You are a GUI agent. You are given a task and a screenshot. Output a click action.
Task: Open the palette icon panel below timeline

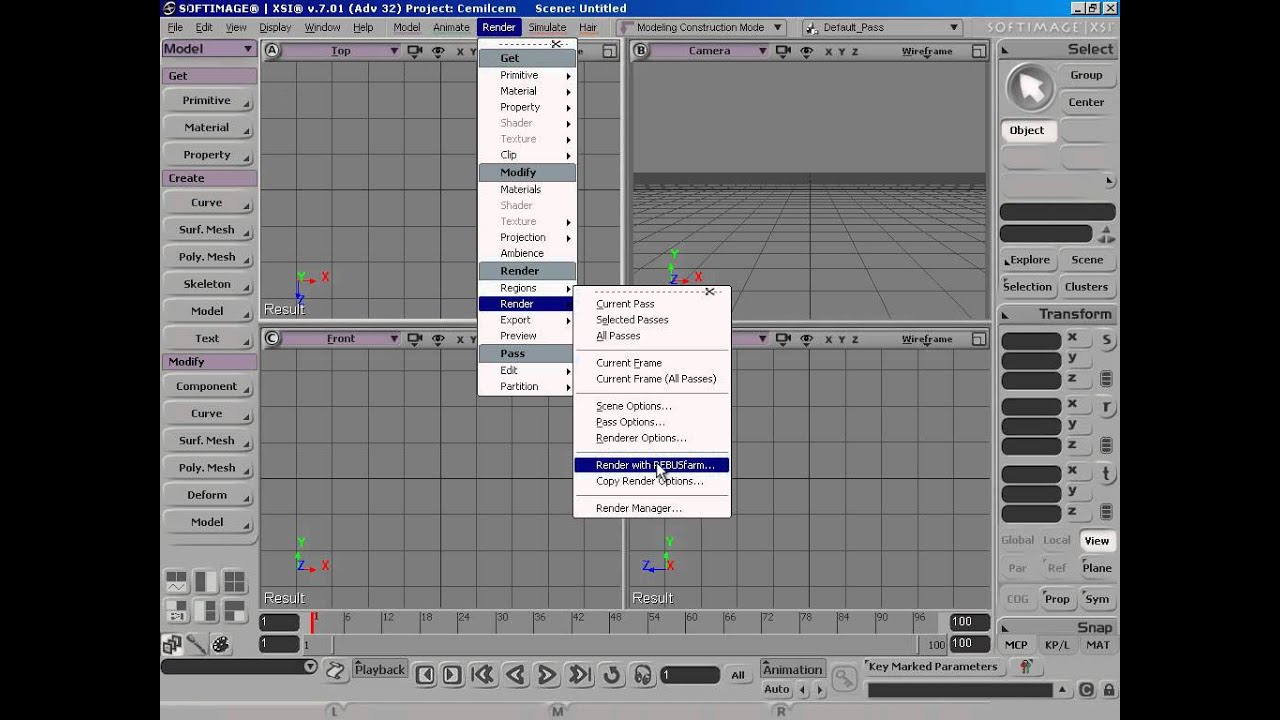(221, 645)
